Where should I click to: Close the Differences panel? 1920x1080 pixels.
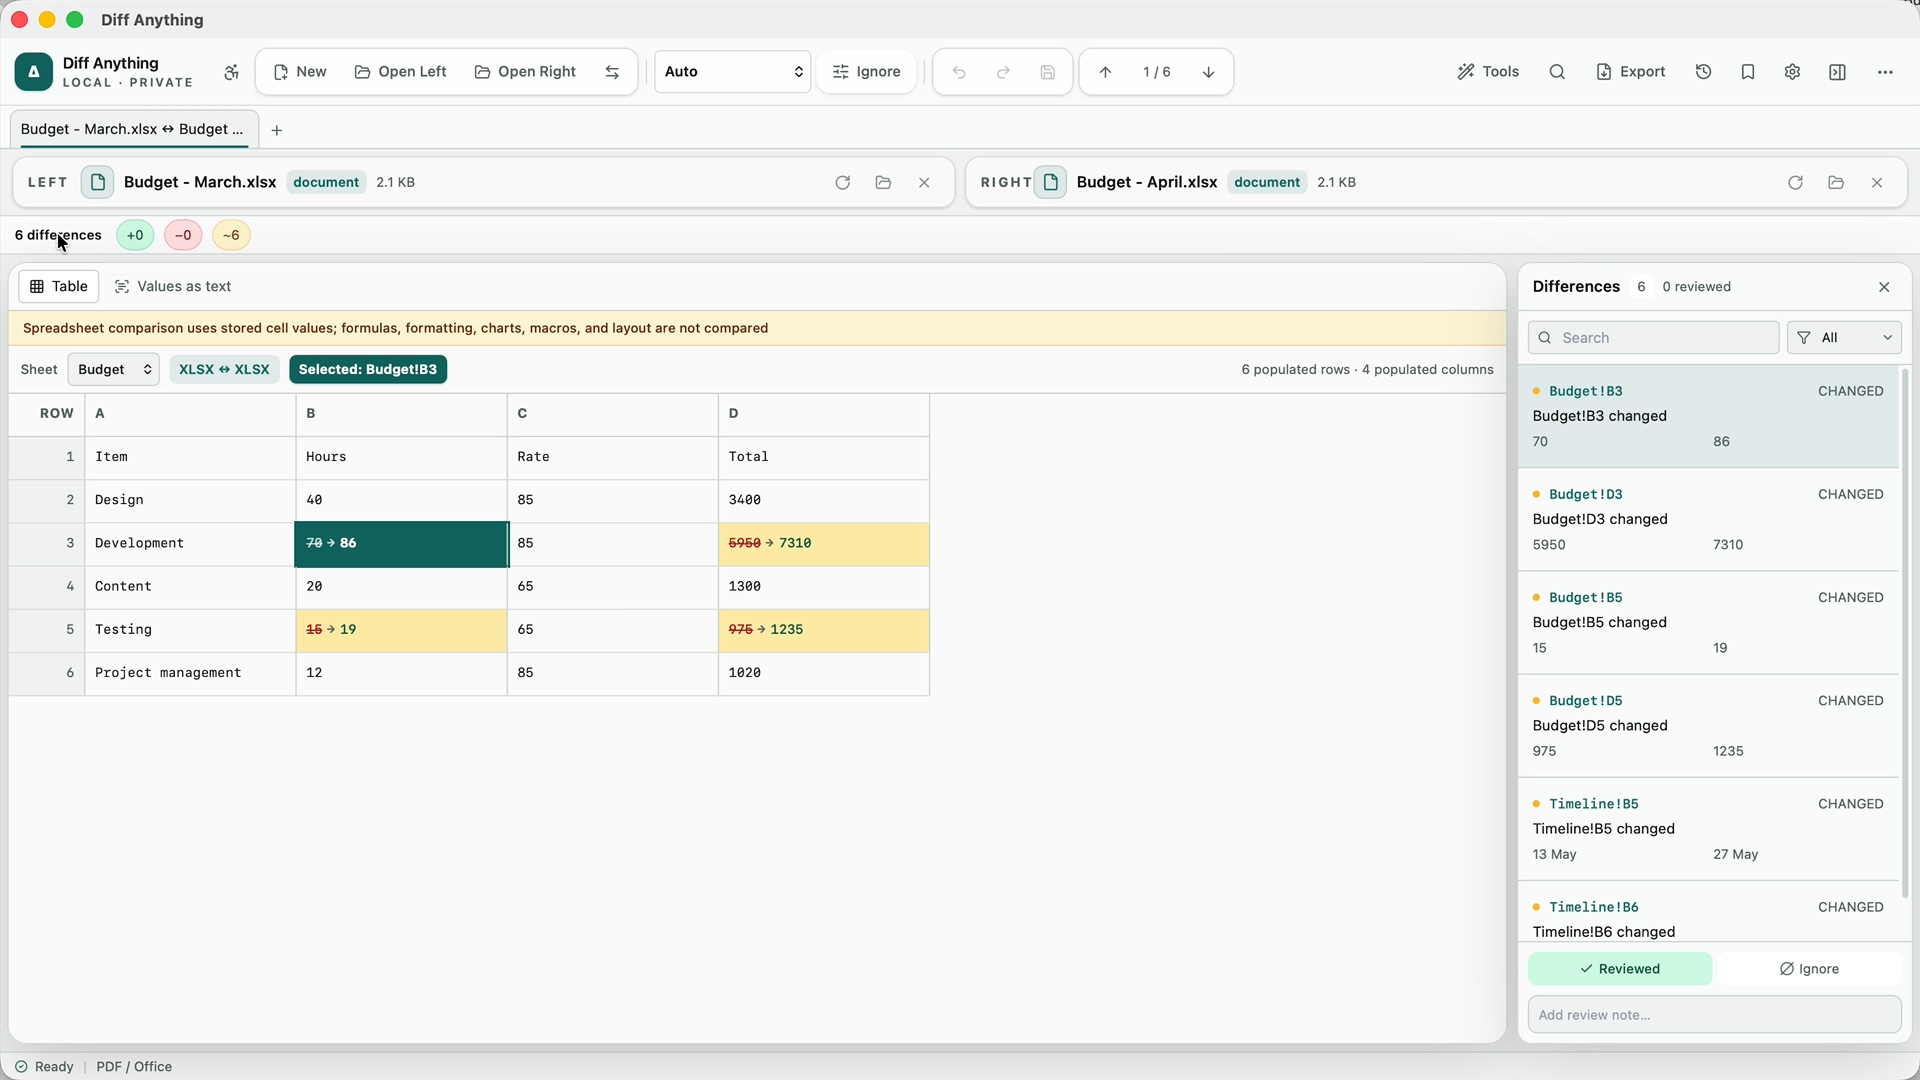click(x=1884, y=287)
